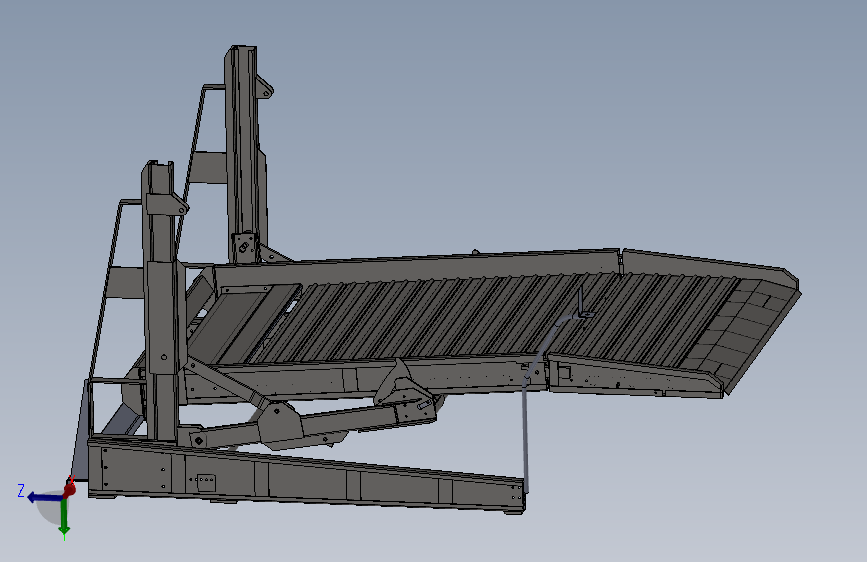Click the green downward axis arrow on the triad
The image size is (867, 562).
point(64,519)
